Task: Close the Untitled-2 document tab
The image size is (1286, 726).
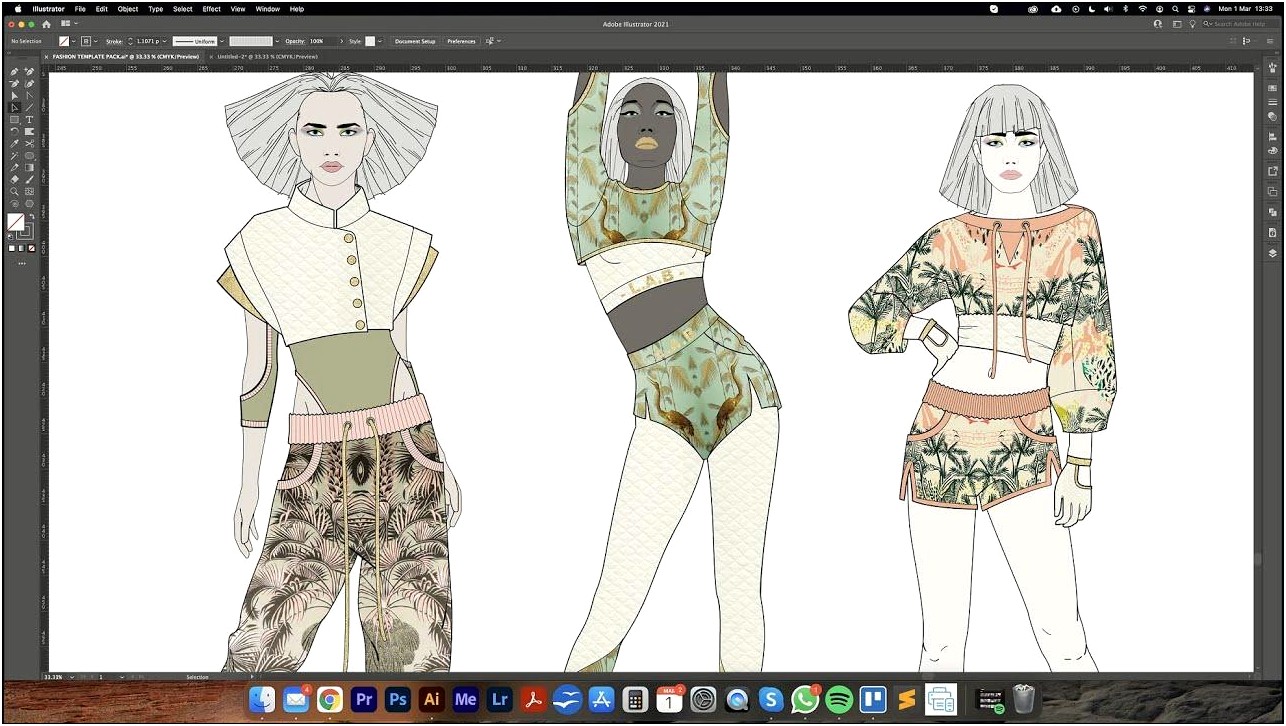Action: tap(213, 57)
